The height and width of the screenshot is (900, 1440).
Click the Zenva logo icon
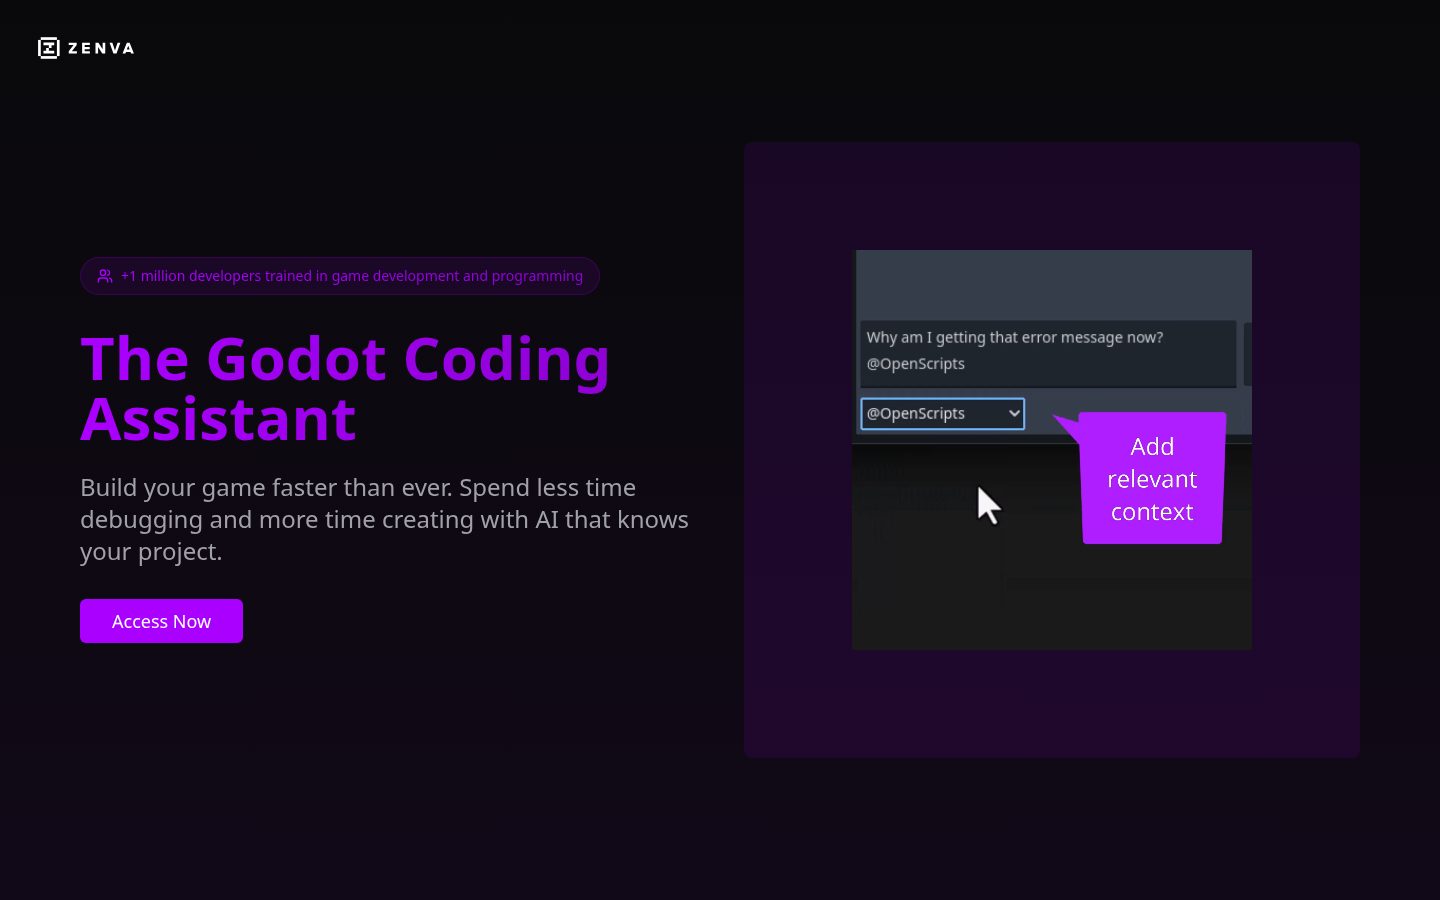pyautogui.click(x=49, y=48)
